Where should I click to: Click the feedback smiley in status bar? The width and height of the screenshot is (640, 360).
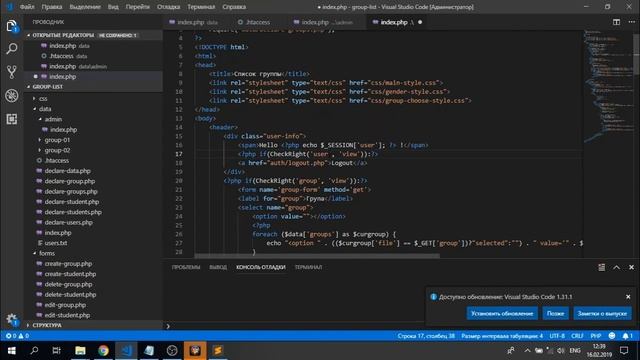coord(611,336)
